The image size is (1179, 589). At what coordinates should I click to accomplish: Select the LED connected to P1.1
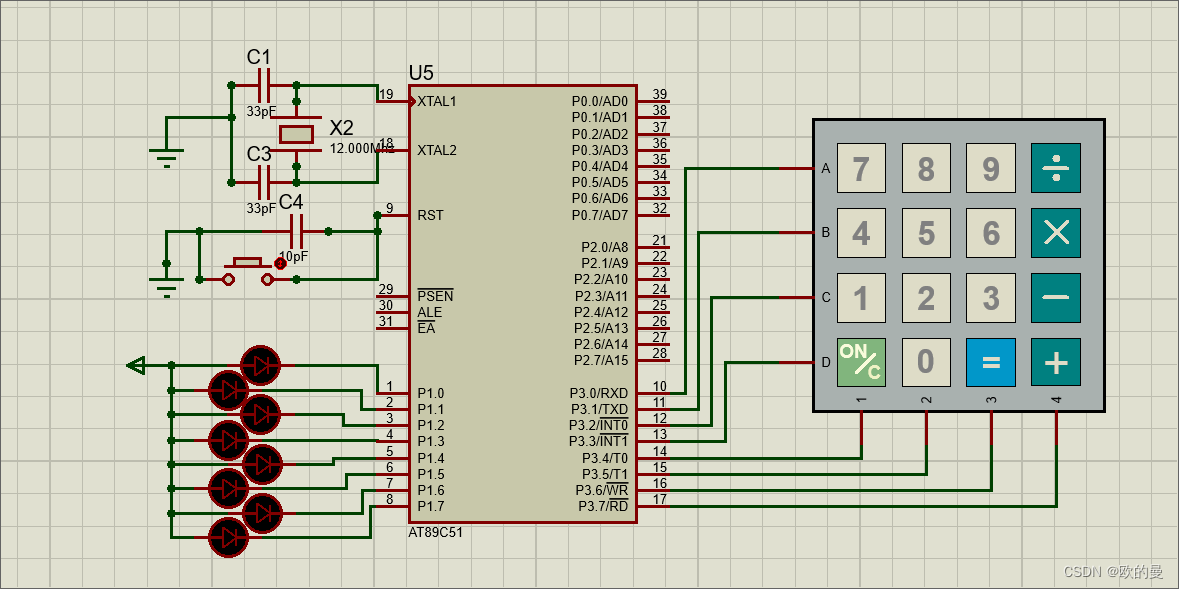[x=228, y=390]
